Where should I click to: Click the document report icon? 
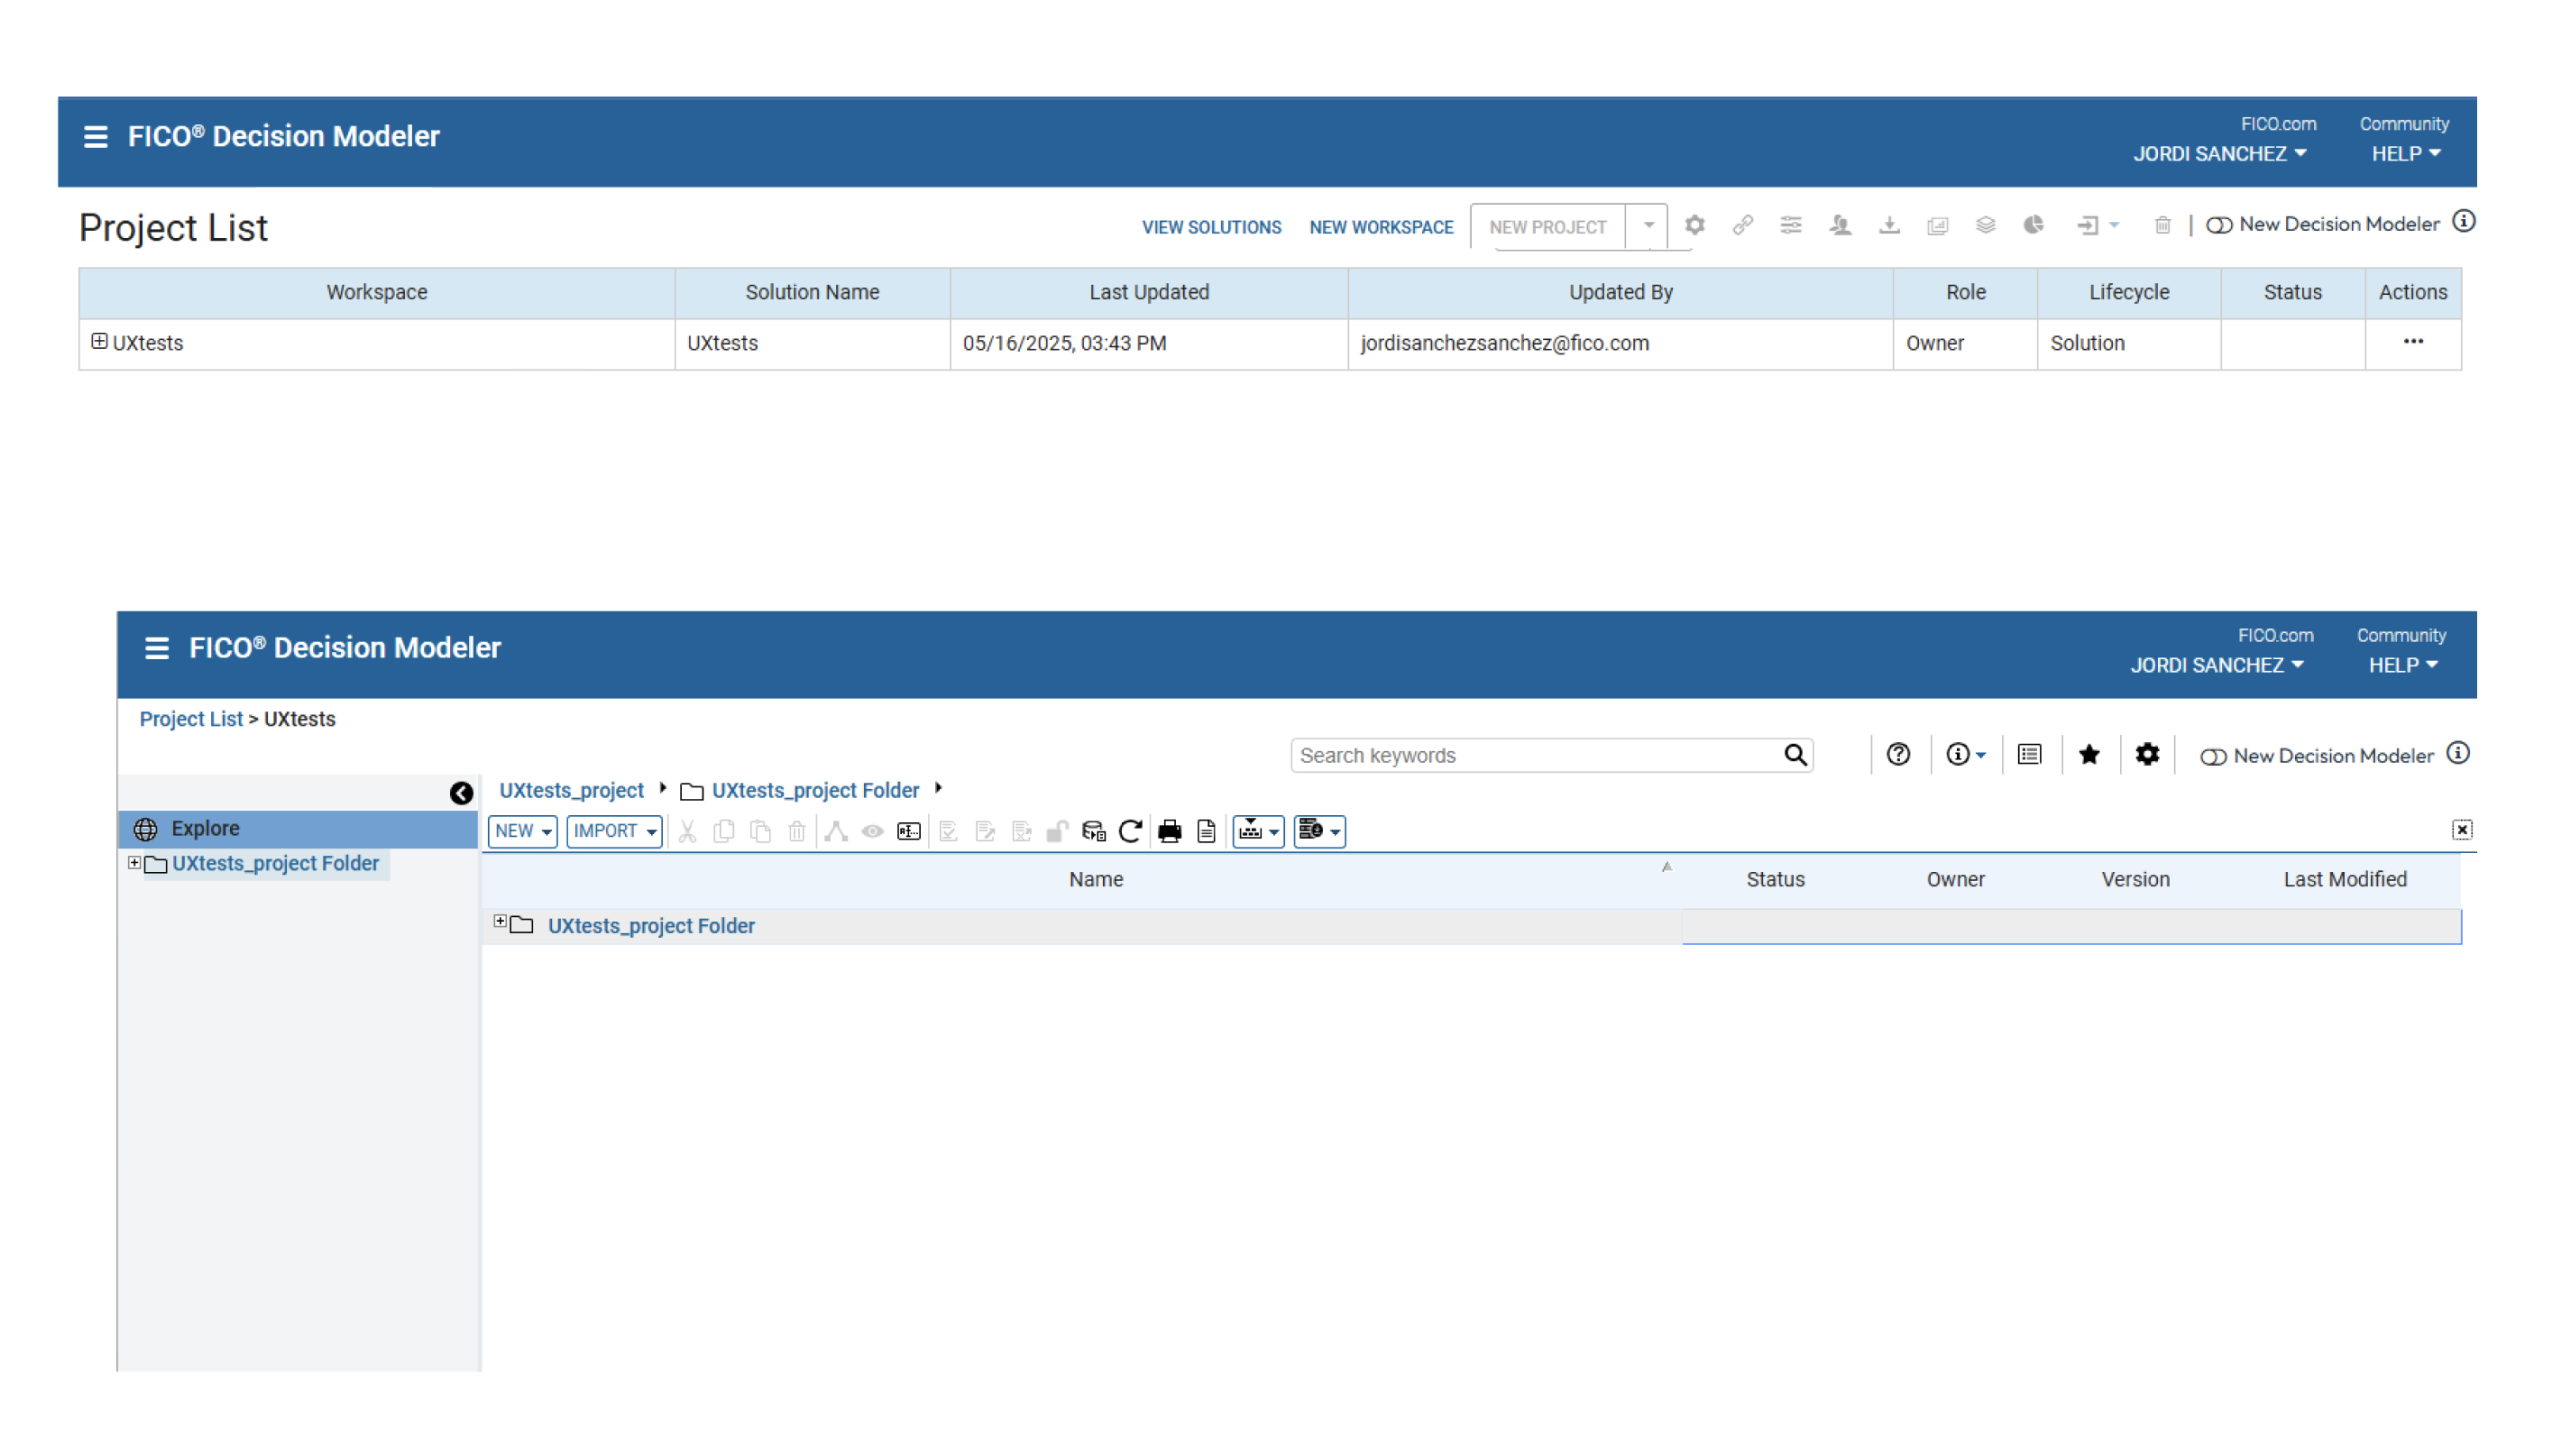[x=1207, y=832]
